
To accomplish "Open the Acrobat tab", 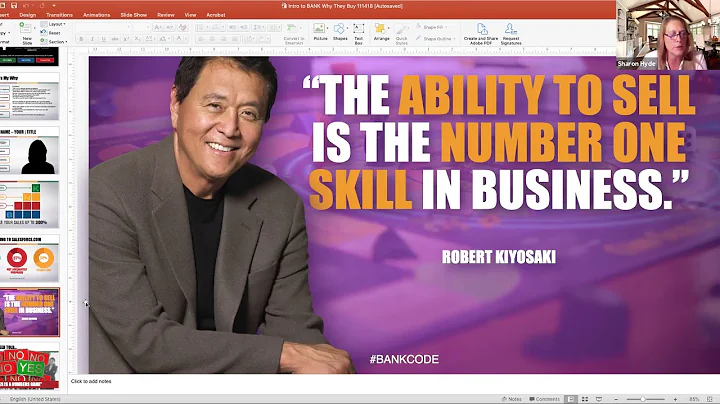I will point(216,15).
